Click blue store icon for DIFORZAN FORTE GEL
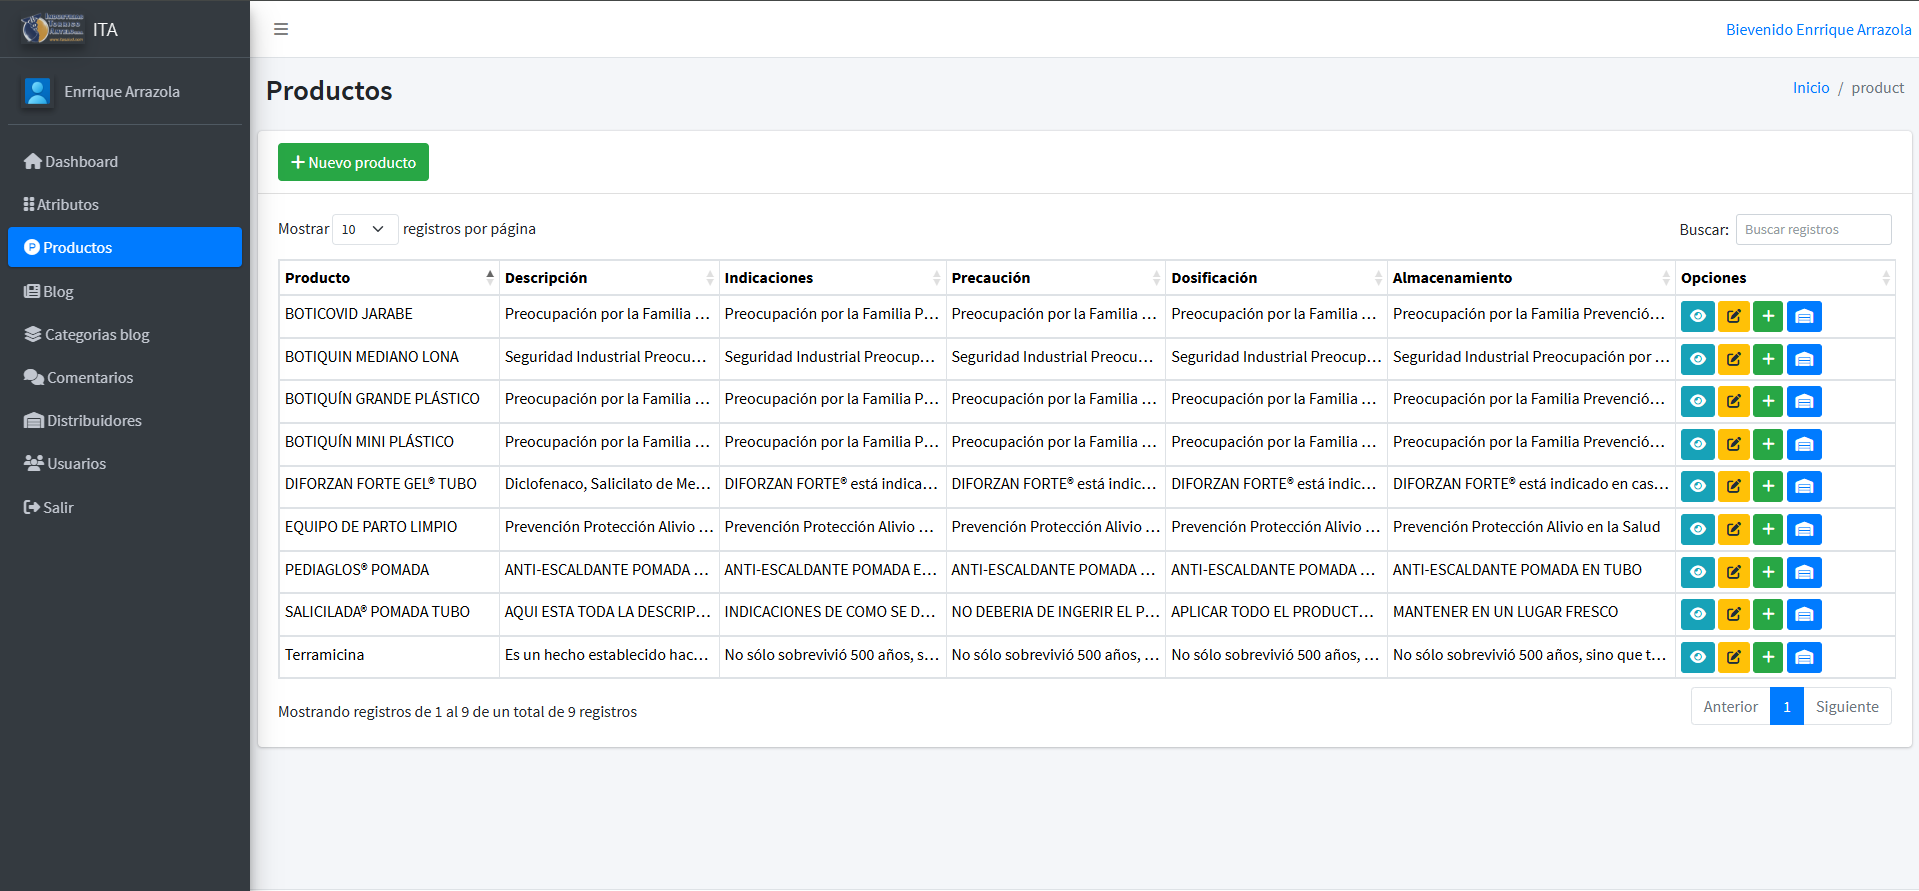Viewport: 1919px width, 891px height. [1804, 486]
